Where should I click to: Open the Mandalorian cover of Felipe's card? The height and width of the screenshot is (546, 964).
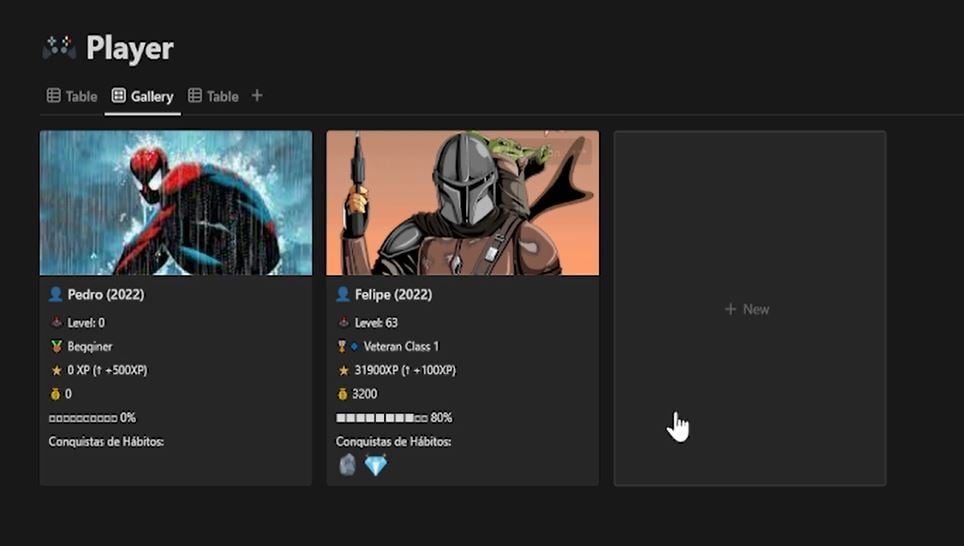click(462, 203)
